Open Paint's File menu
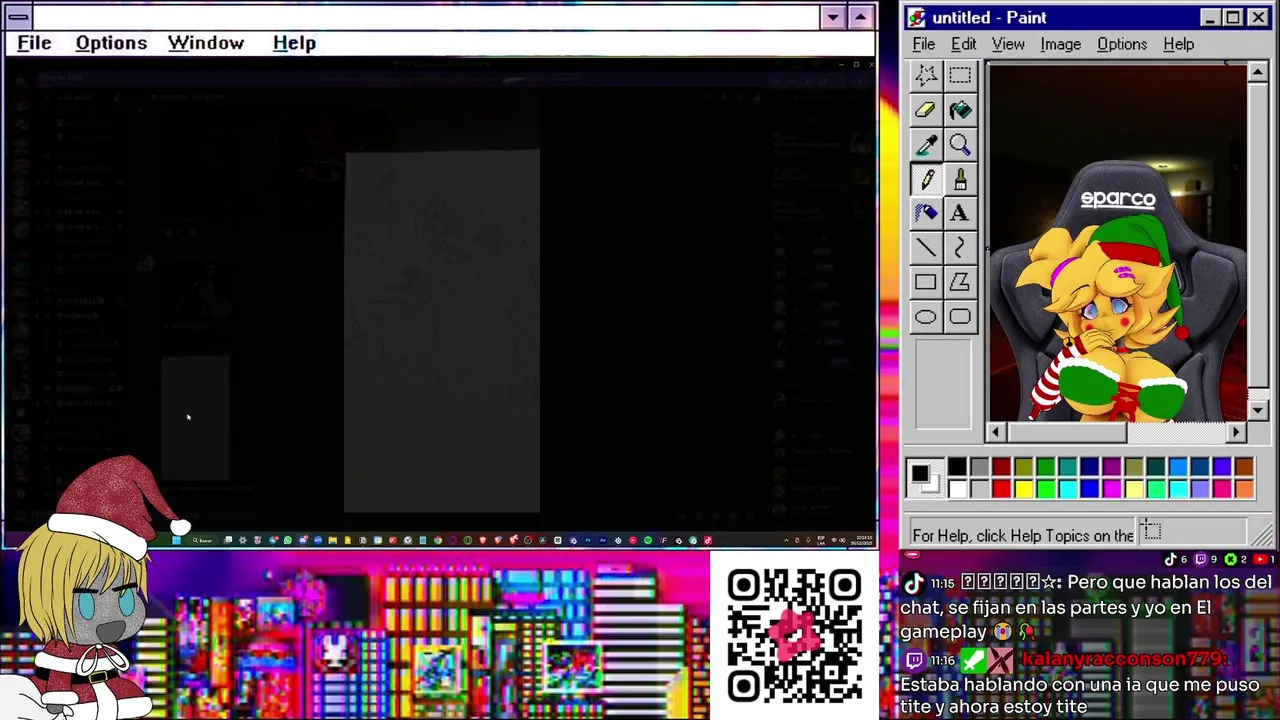The width and height of the screenshot is (1280, 720). [x=924, y=44]
